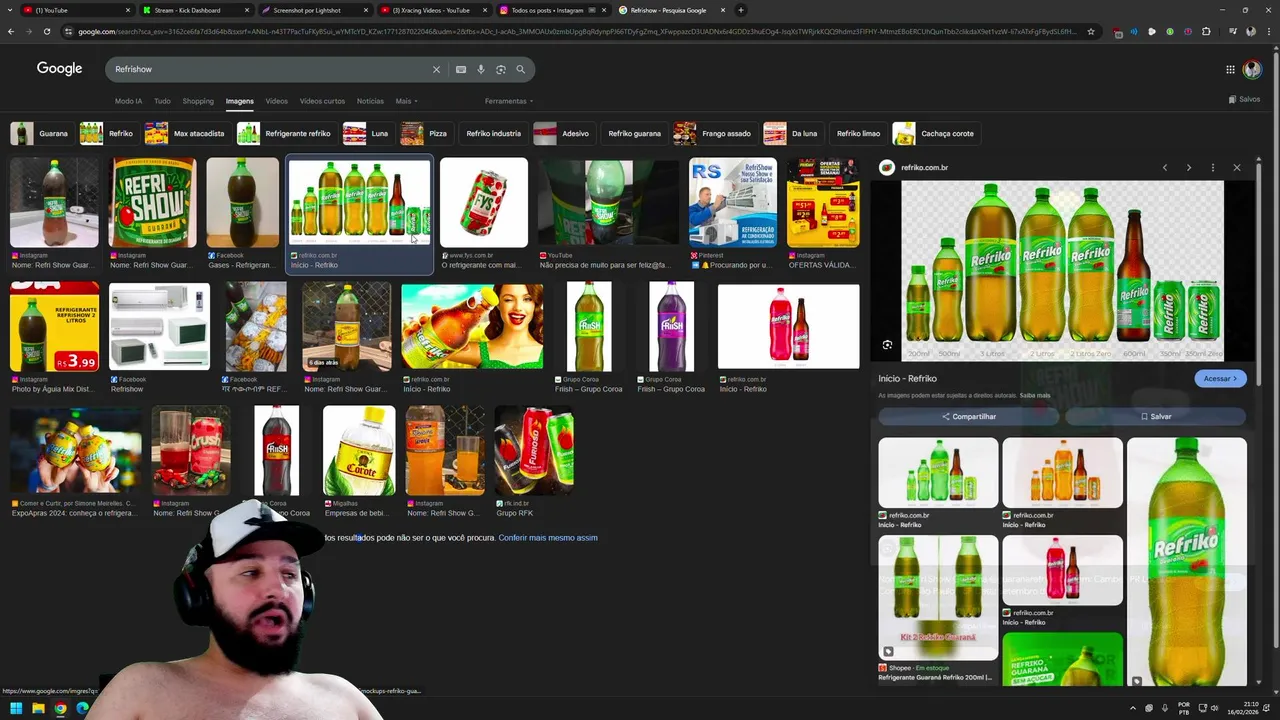This screenshot has height=720, width=1280.
Task: Open File Explorer from the taskbar
Action: 38,709
